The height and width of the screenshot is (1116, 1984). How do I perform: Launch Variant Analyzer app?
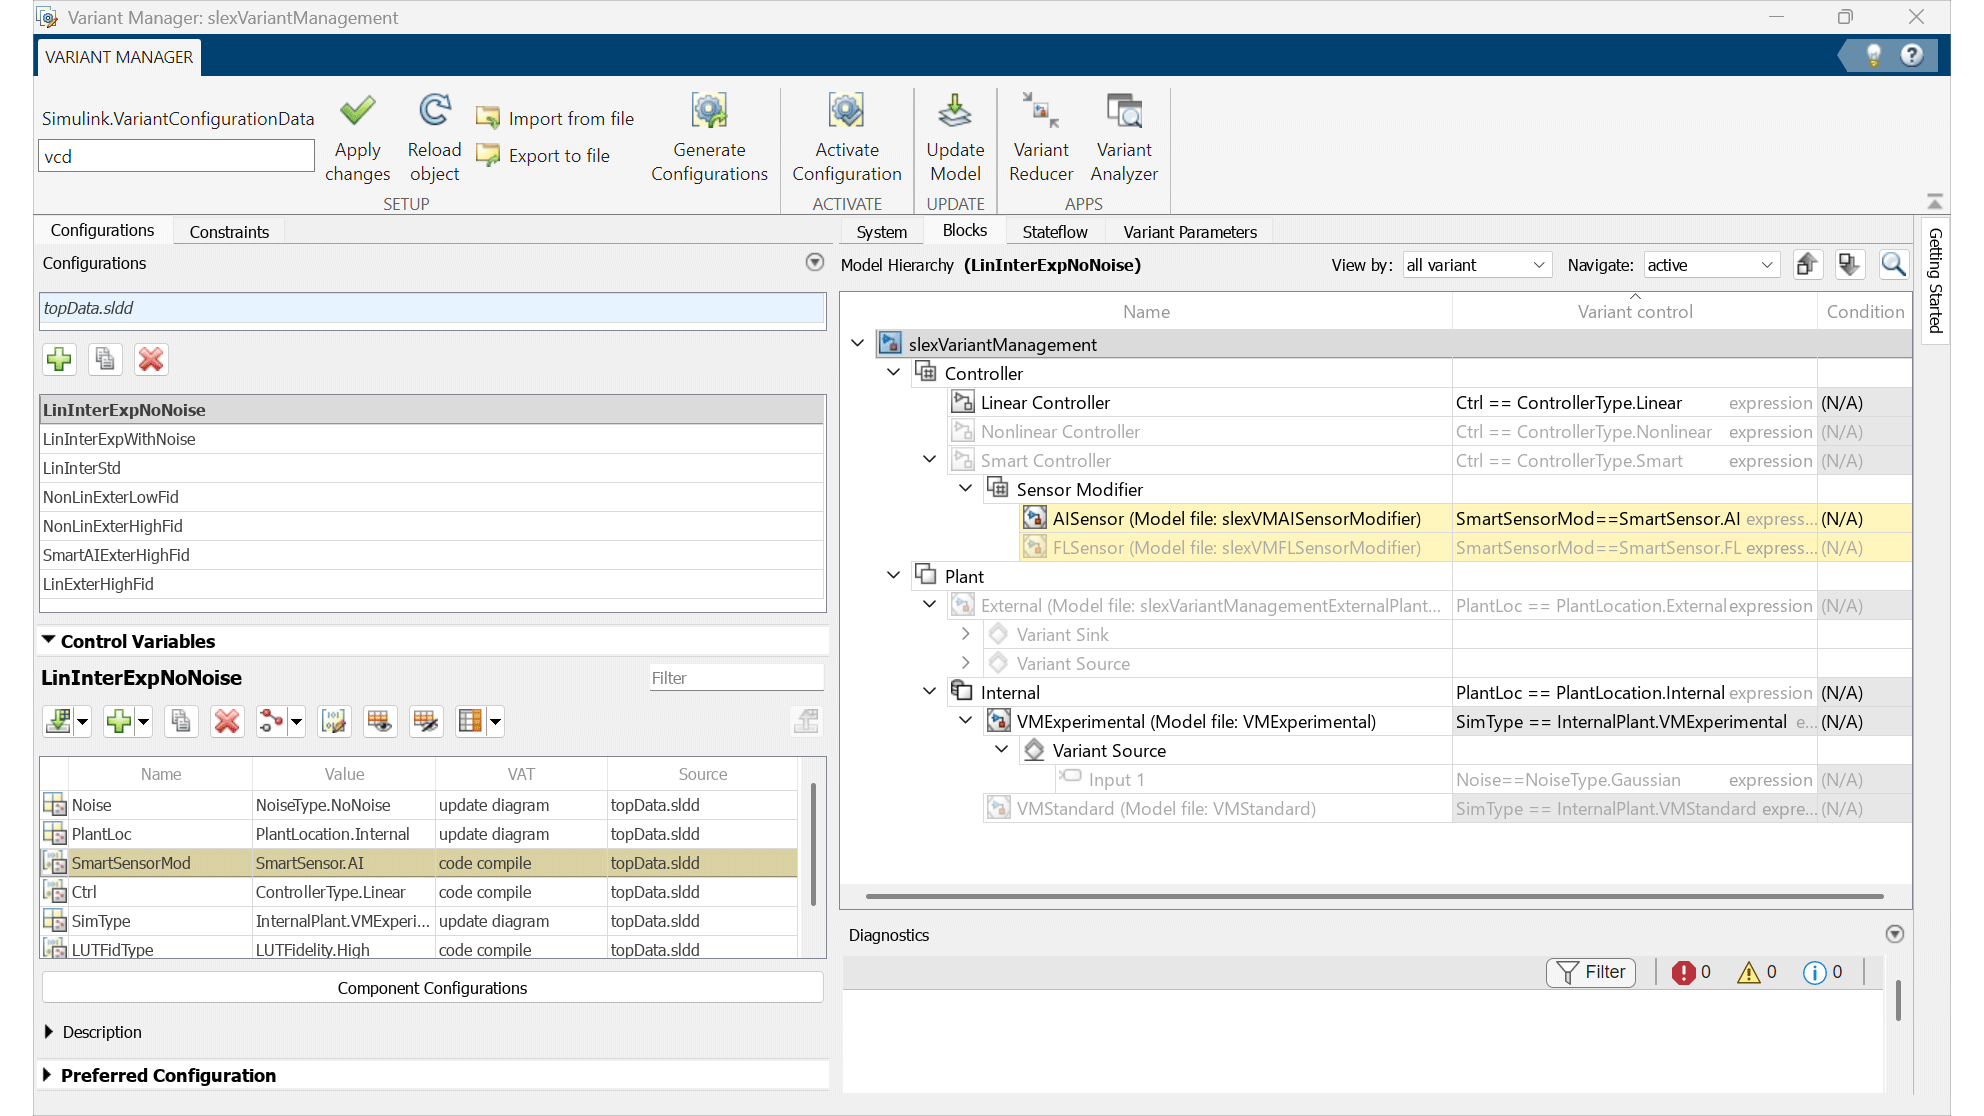[1124, 138]
